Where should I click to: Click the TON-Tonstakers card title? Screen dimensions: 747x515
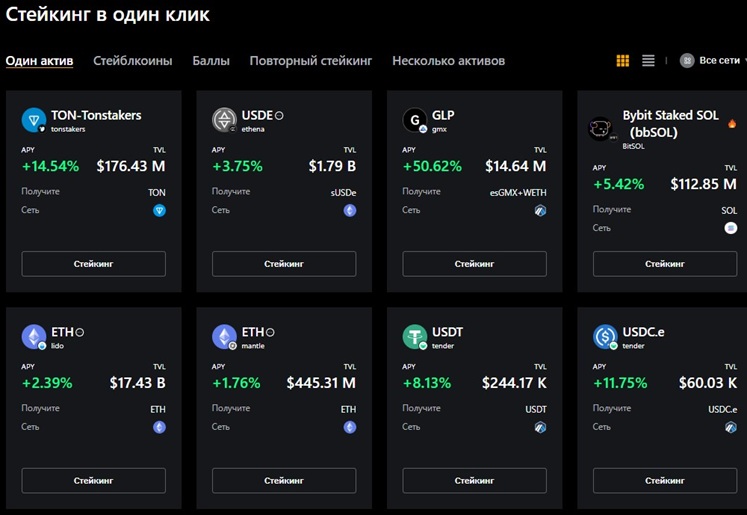pyautogui.click(x=96, y=115)
